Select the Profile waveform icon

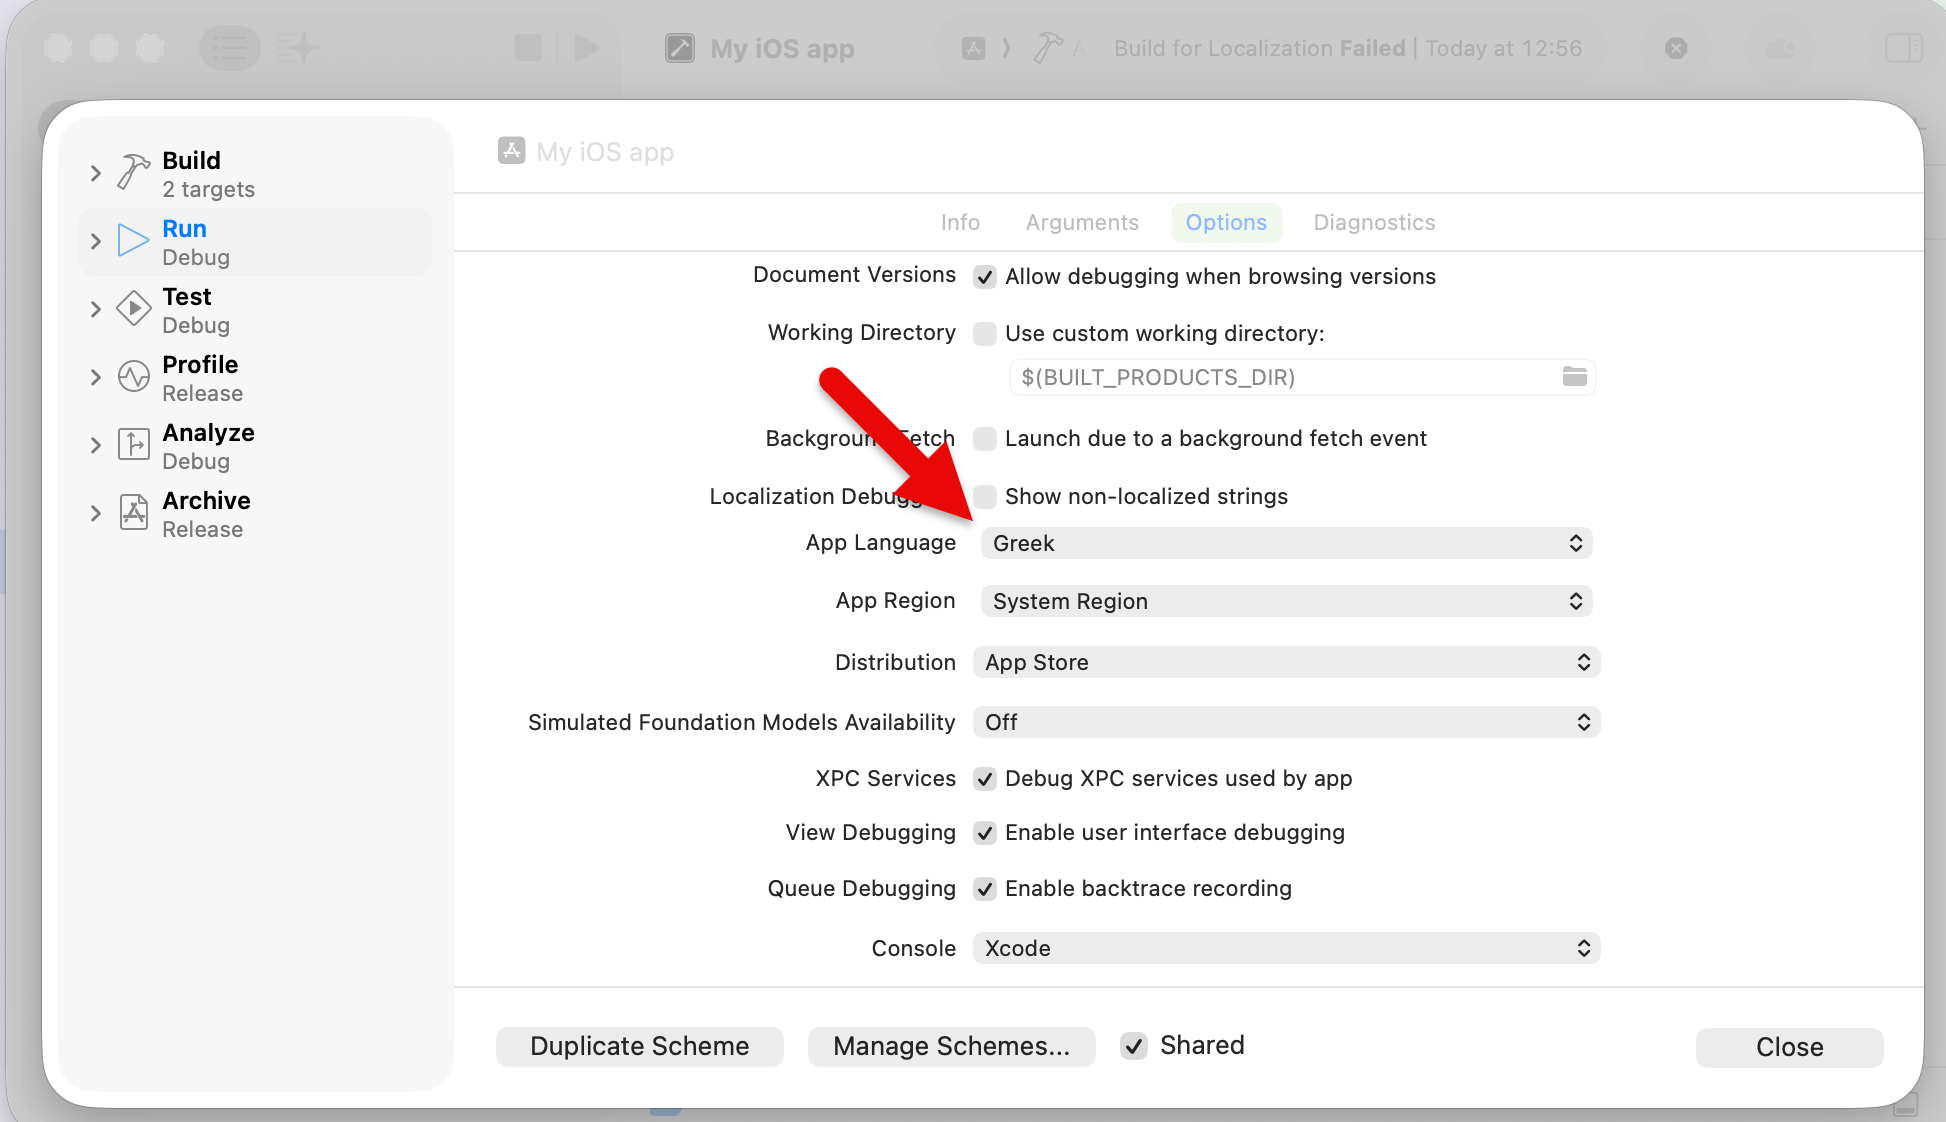click(x=133, y=377)
